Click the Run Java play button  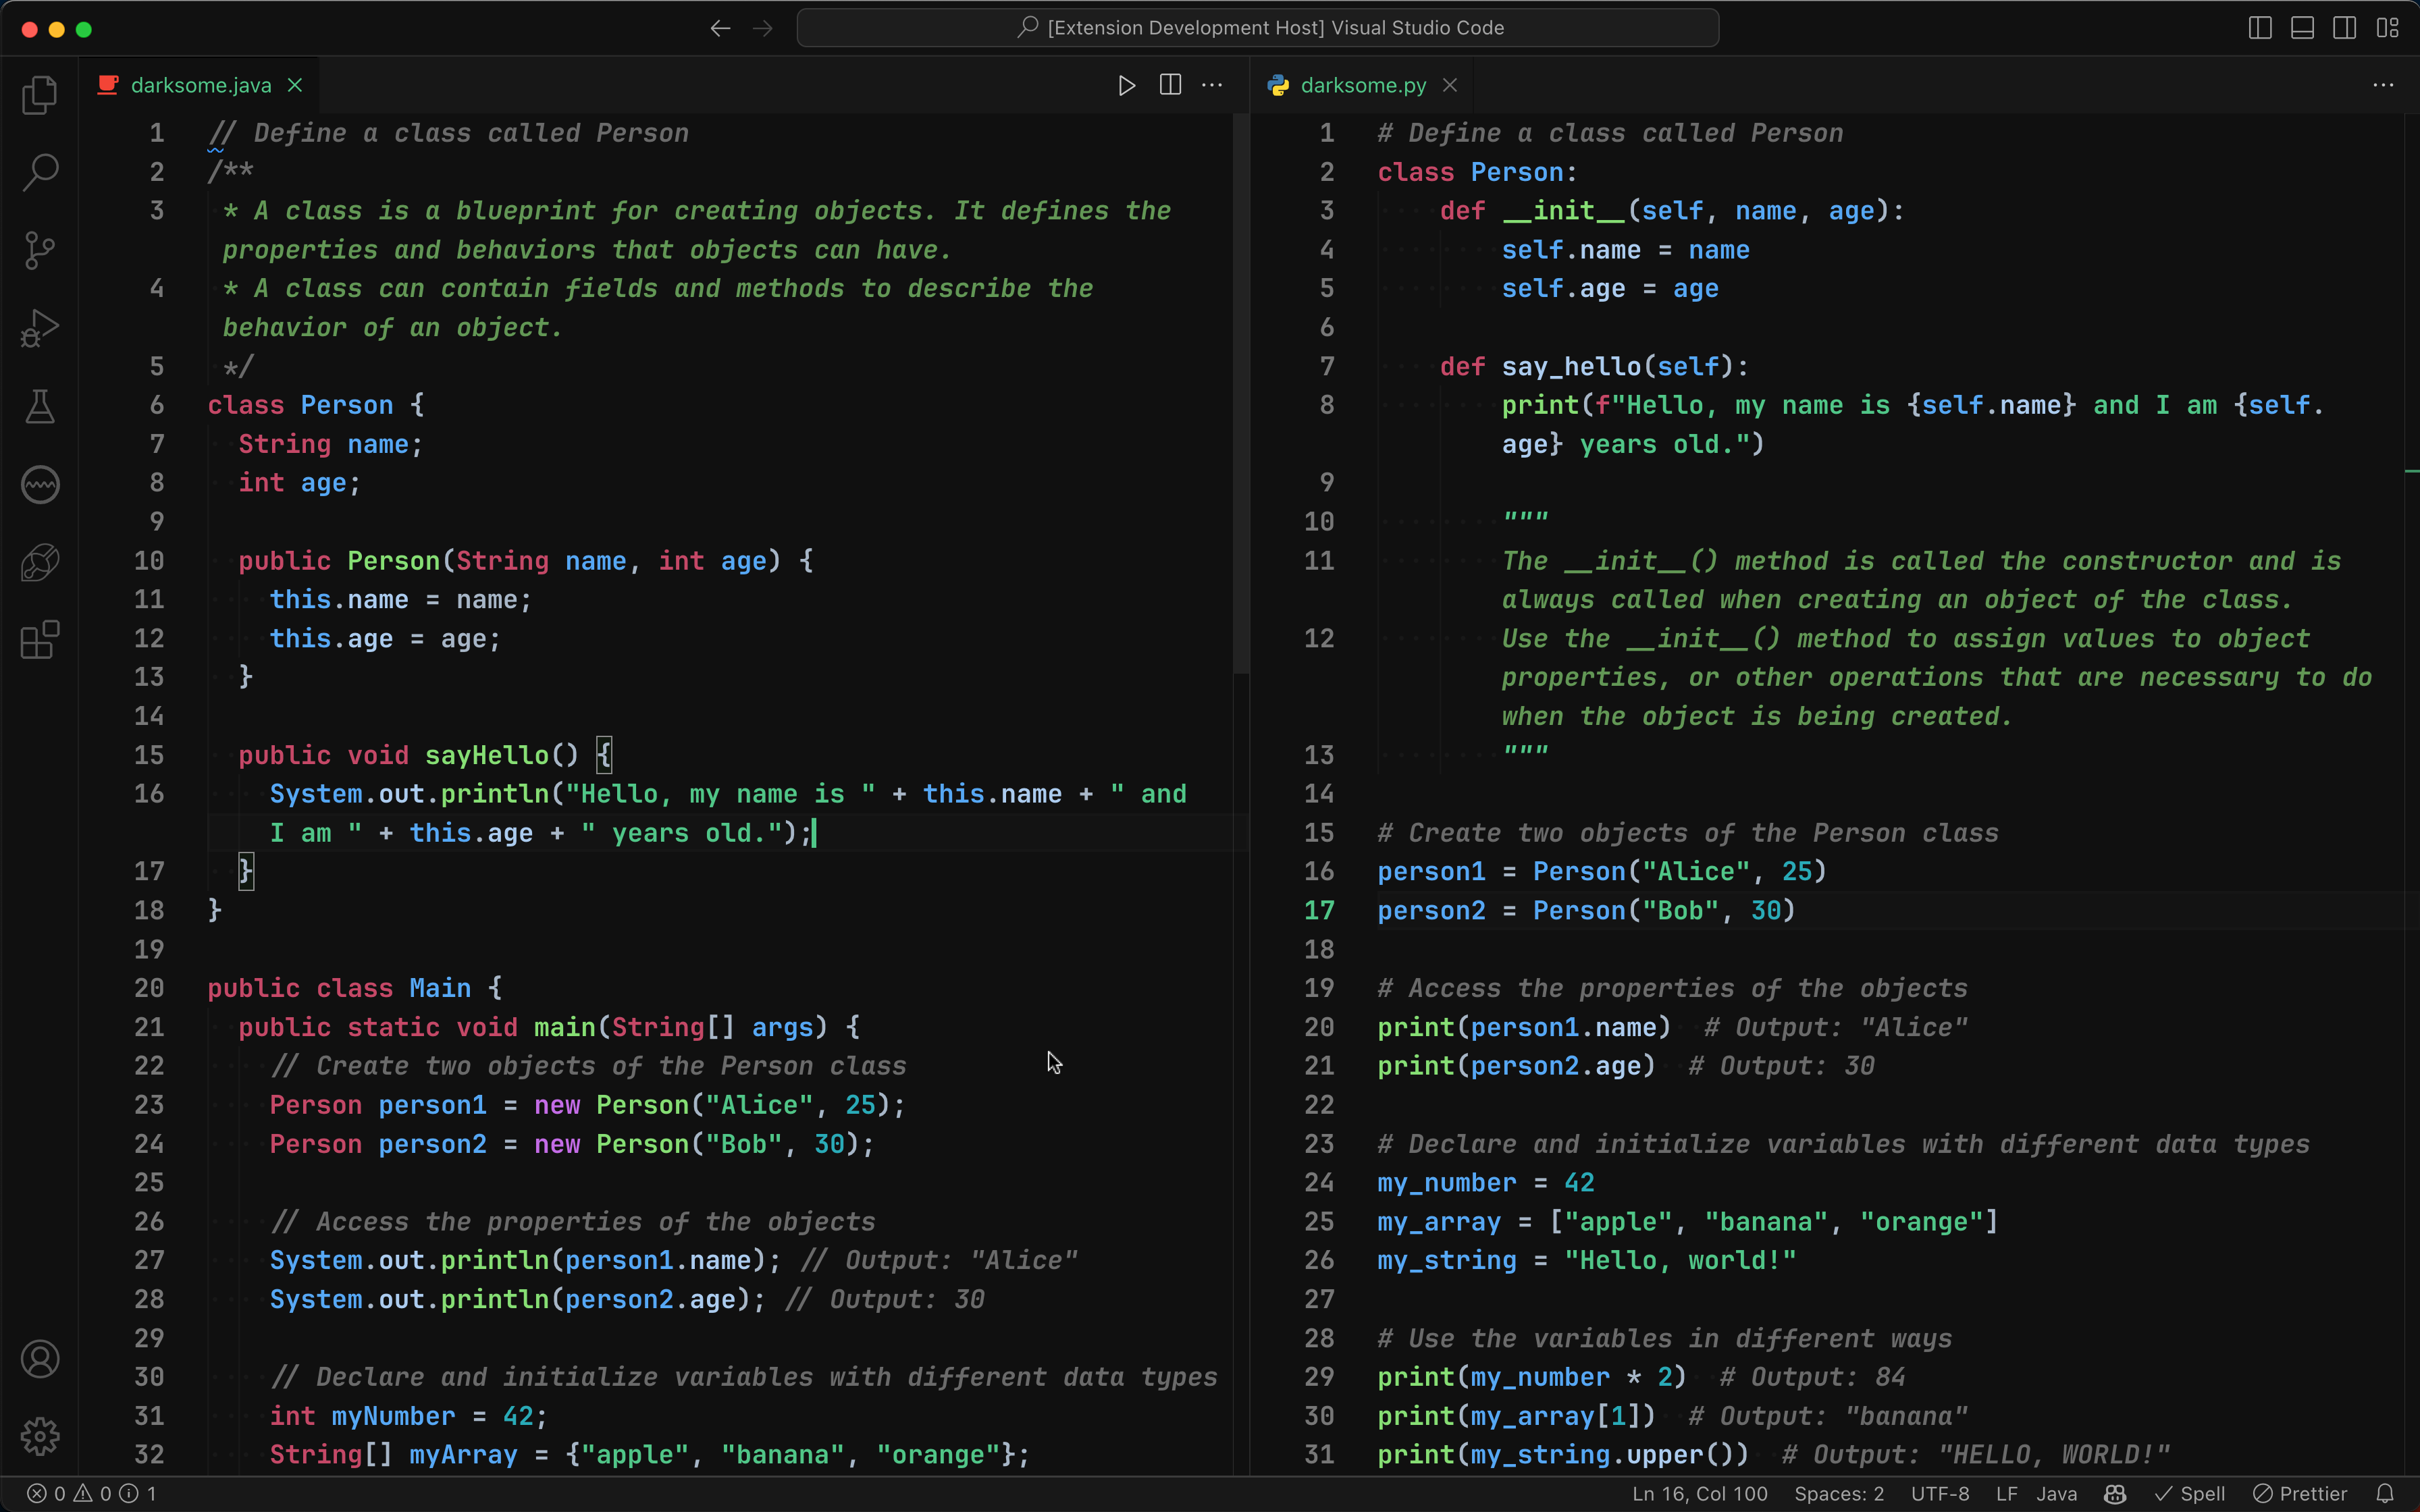pos(1126,86)
